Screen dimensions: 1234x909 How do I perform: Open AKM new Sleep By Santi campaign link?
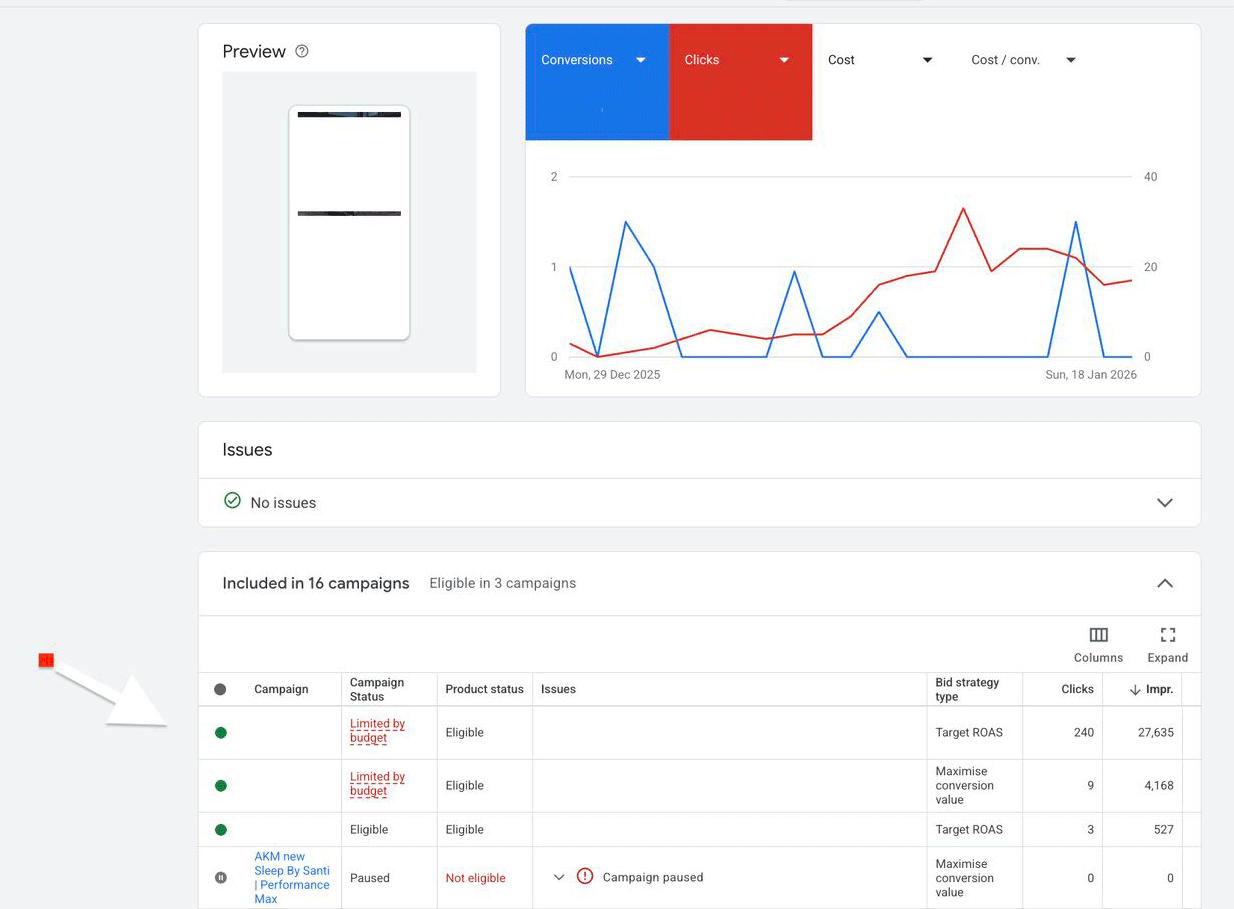[291, 877]
